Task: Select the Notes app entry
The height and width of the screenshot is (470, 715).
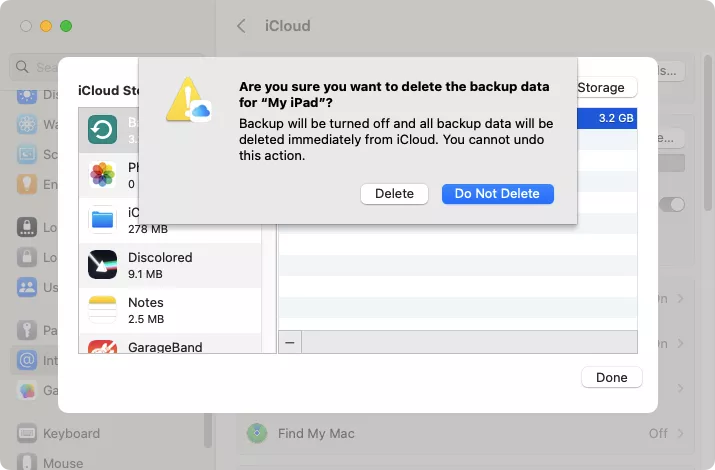Action: click(x=145, y=310)
